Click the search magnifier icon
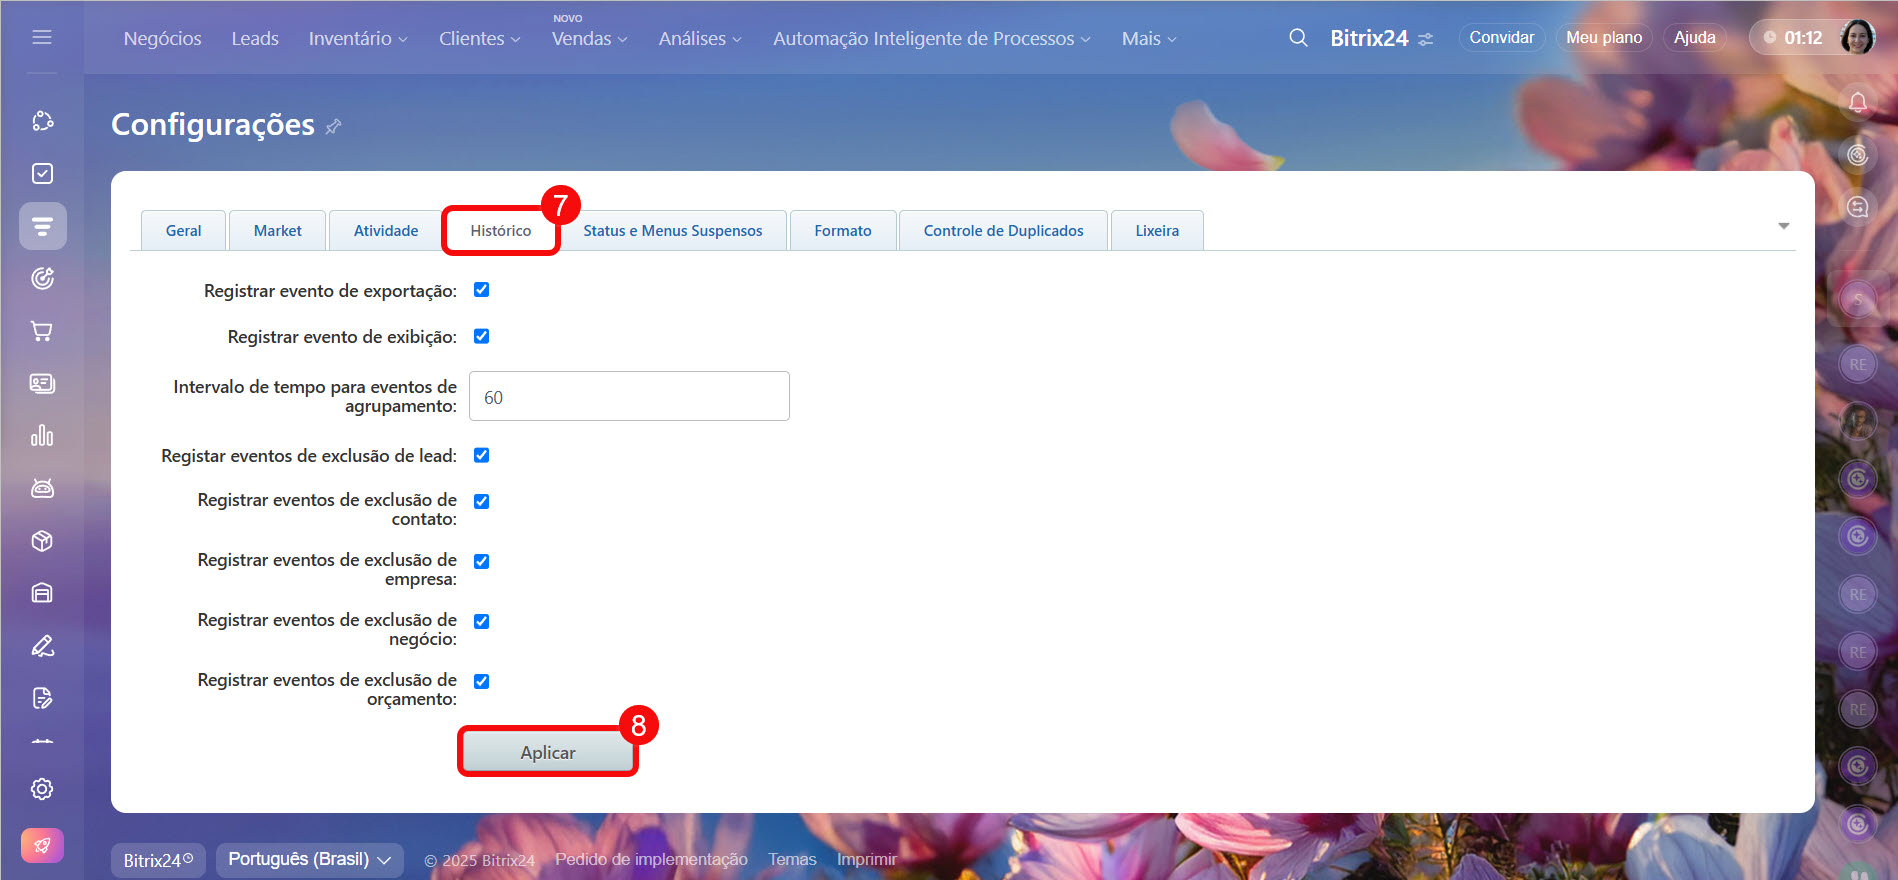 click(x=1298, y=38)
